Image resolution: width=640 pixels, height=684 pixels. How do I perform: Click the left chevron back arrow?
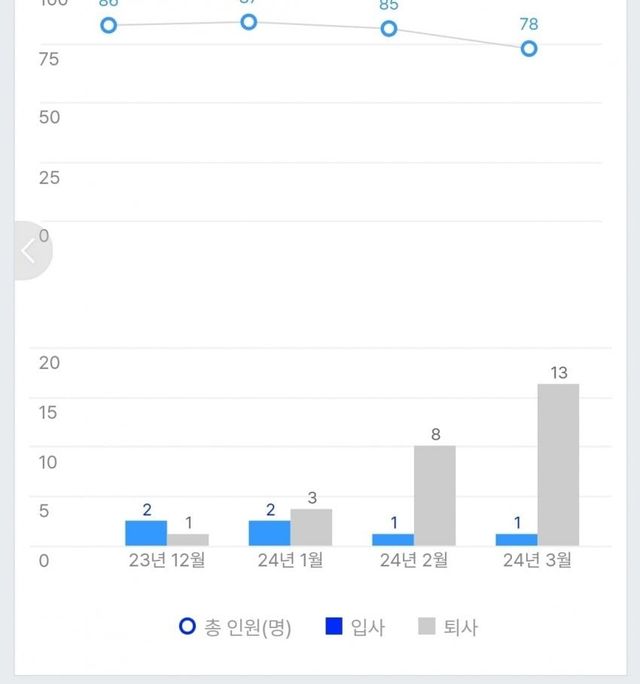[28, 250]
